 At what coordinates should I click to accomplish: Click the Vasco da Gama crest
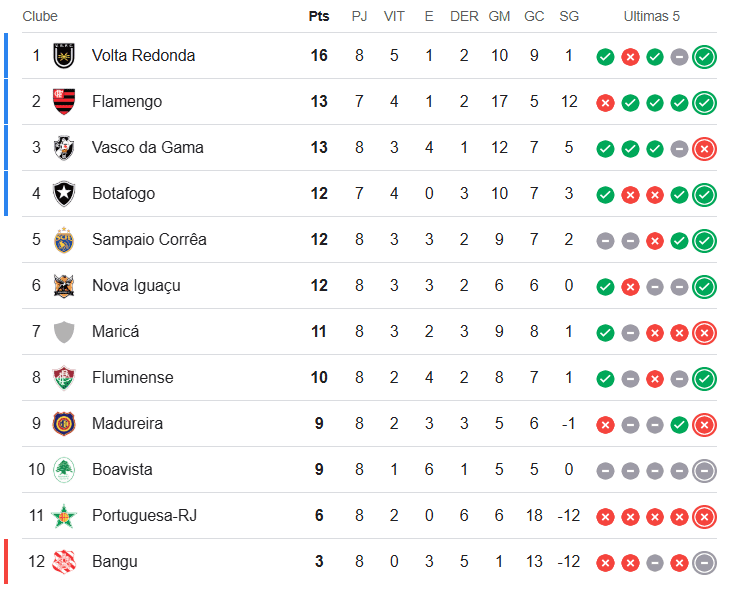[x=64, y=148]
